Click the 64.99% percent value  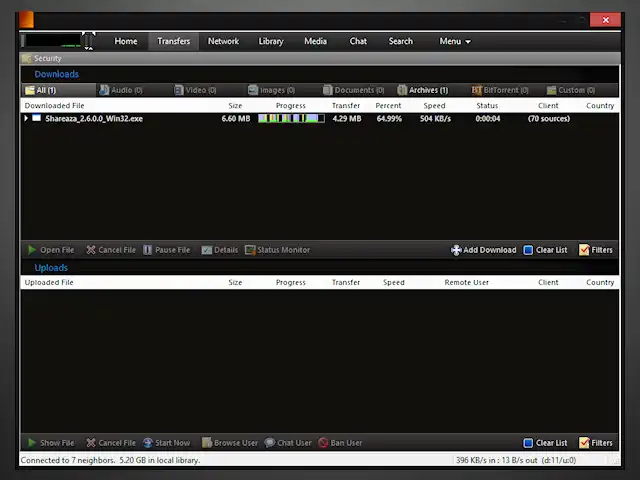[389, 119]
